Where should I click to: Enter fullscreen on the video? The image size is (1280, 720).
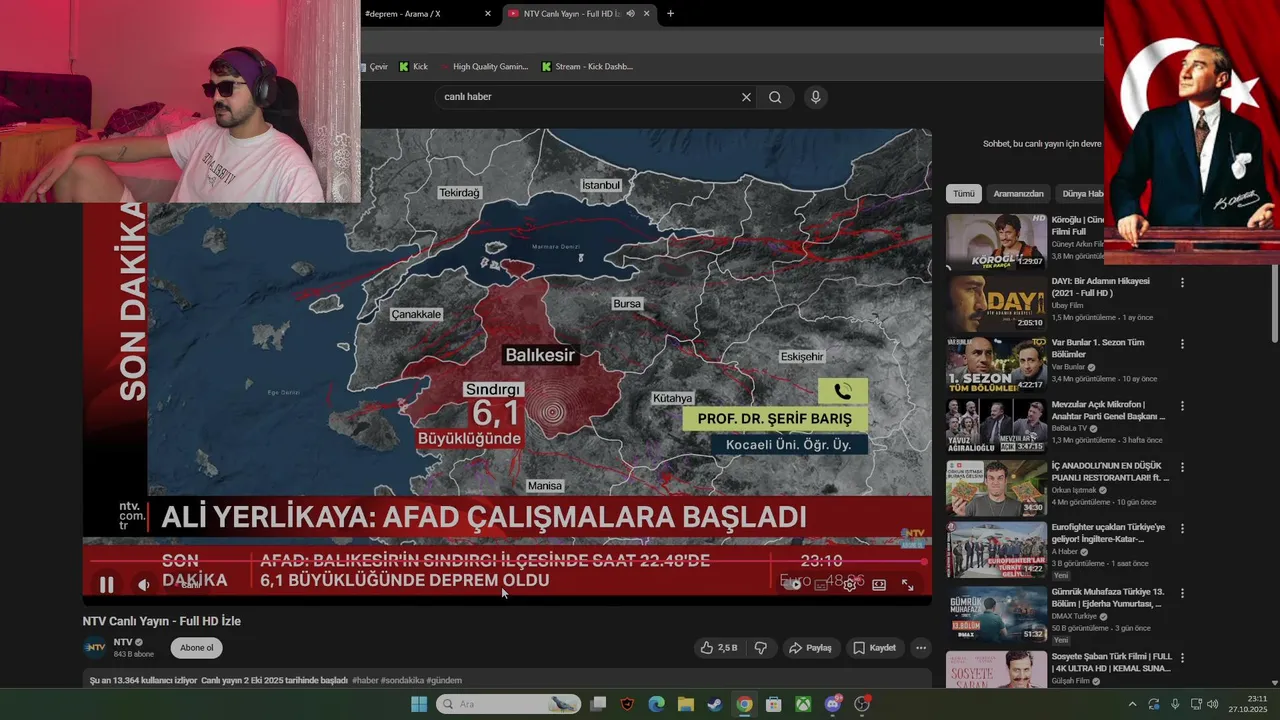coord(907,585)
